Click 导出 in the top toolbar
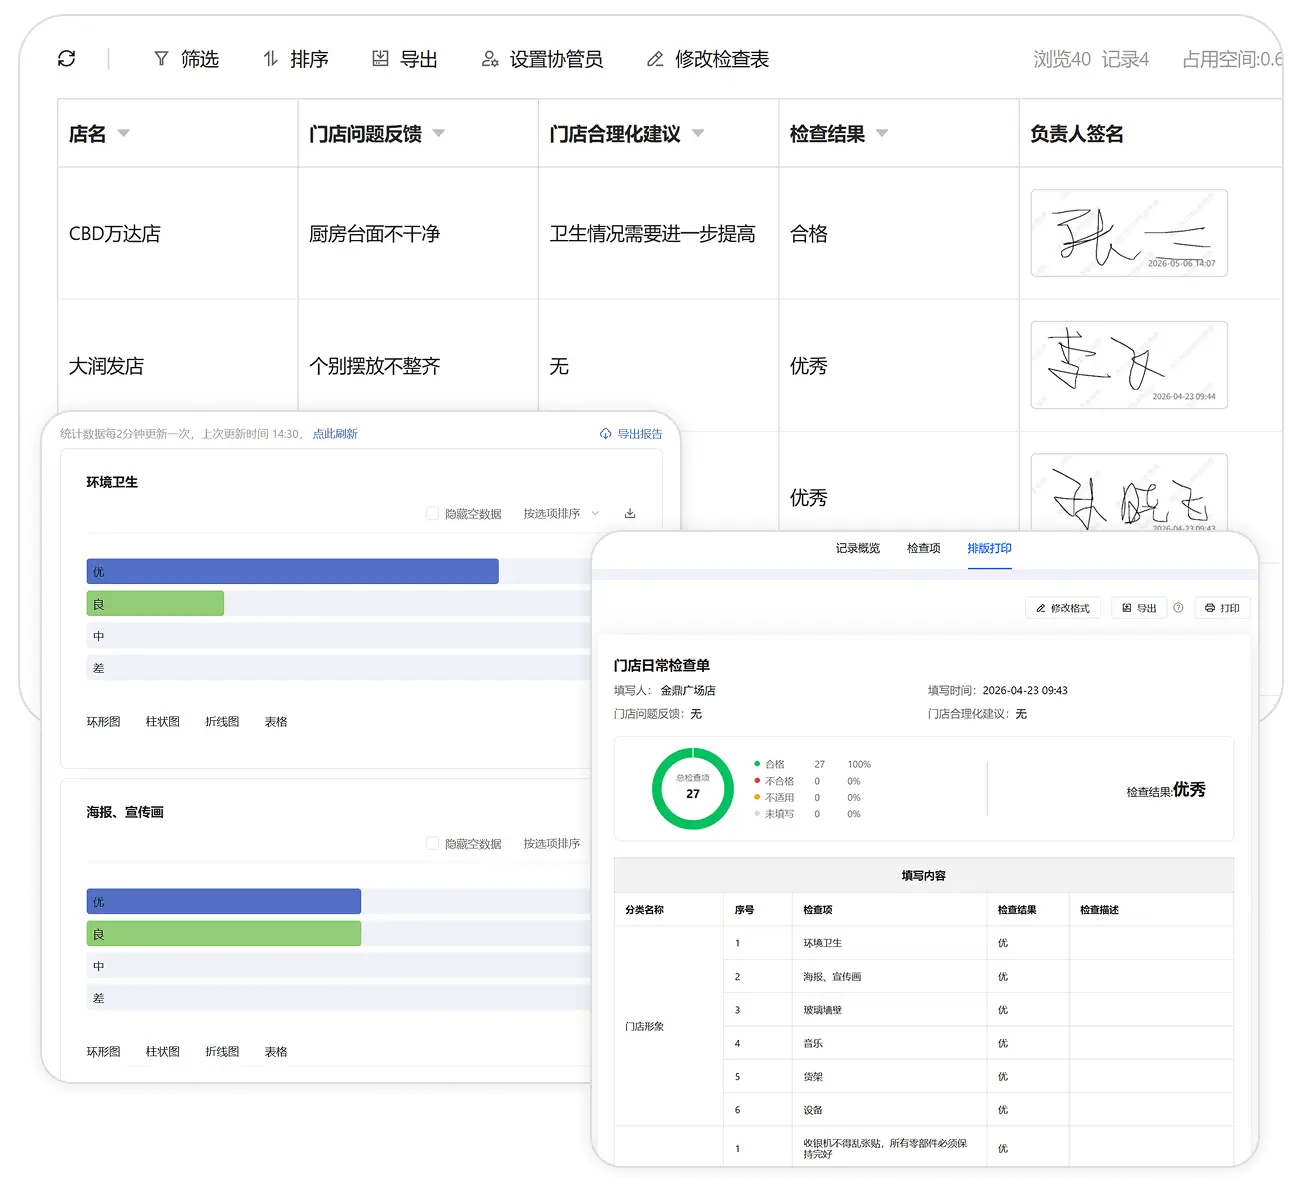Screen dimensions: 1300x1200 pos(405,59)
